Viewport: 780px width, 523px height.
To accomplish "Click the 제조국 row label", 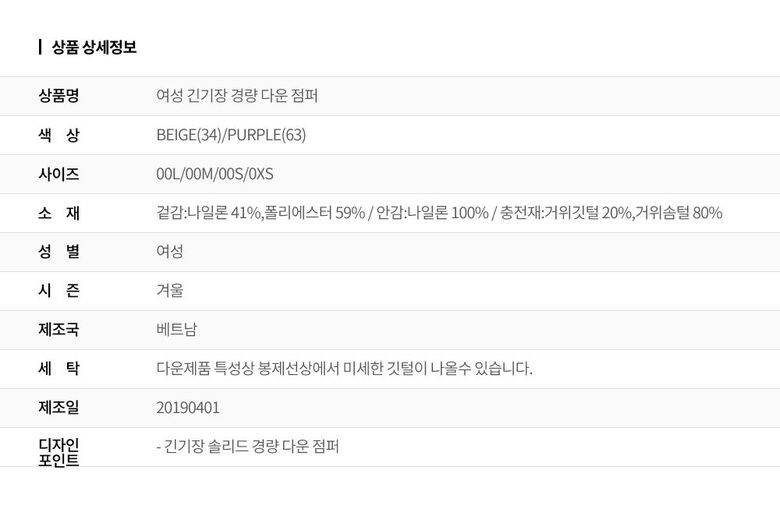I will [58, 330].
